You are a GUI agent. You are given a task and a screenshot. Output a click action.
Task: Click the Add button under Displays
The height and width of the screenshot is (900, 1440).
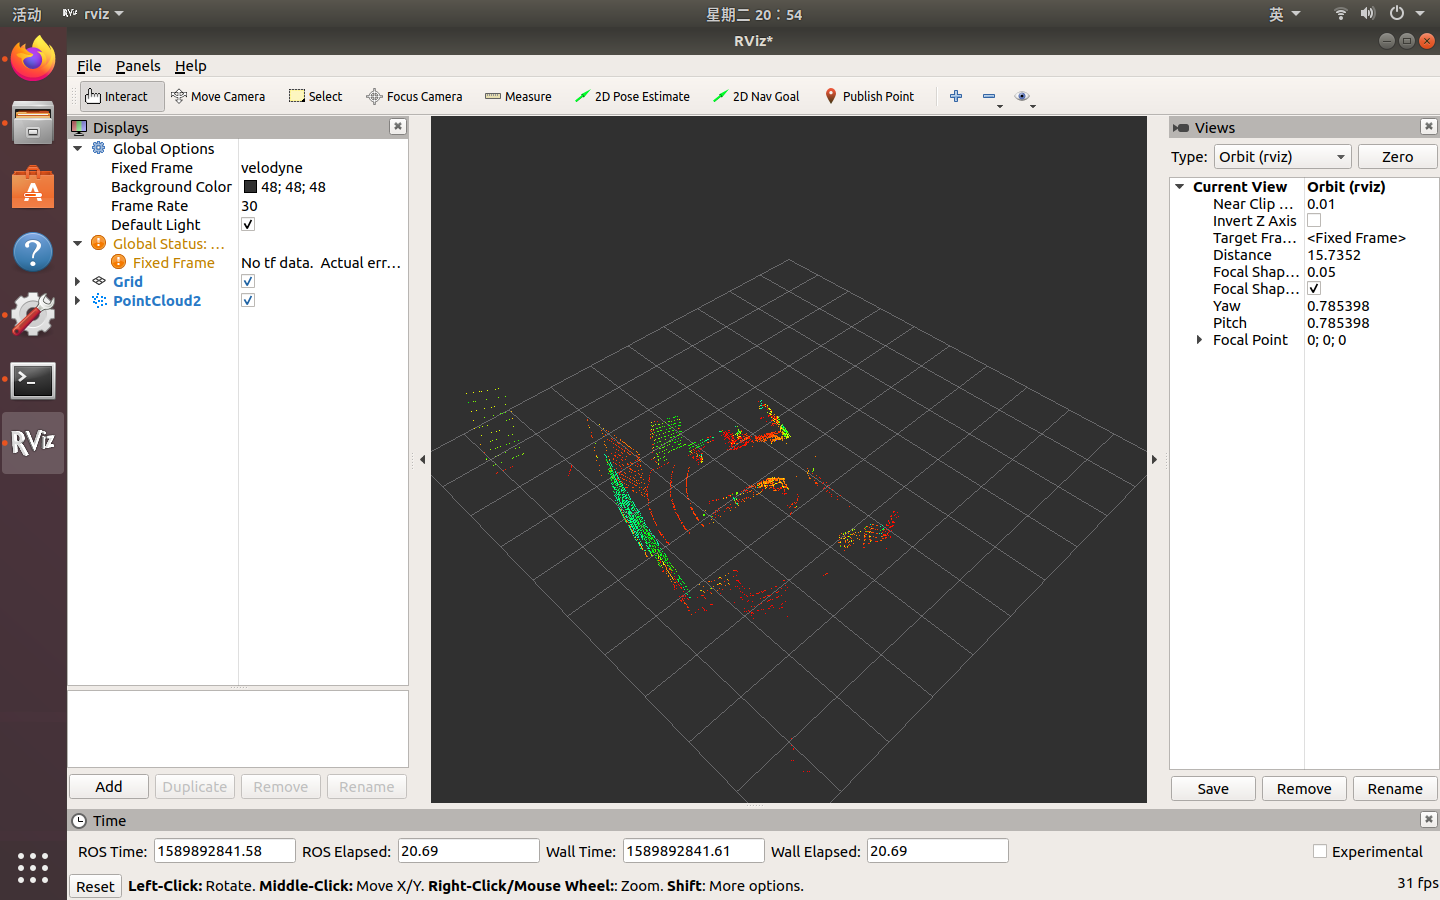(x=108, y=787)
